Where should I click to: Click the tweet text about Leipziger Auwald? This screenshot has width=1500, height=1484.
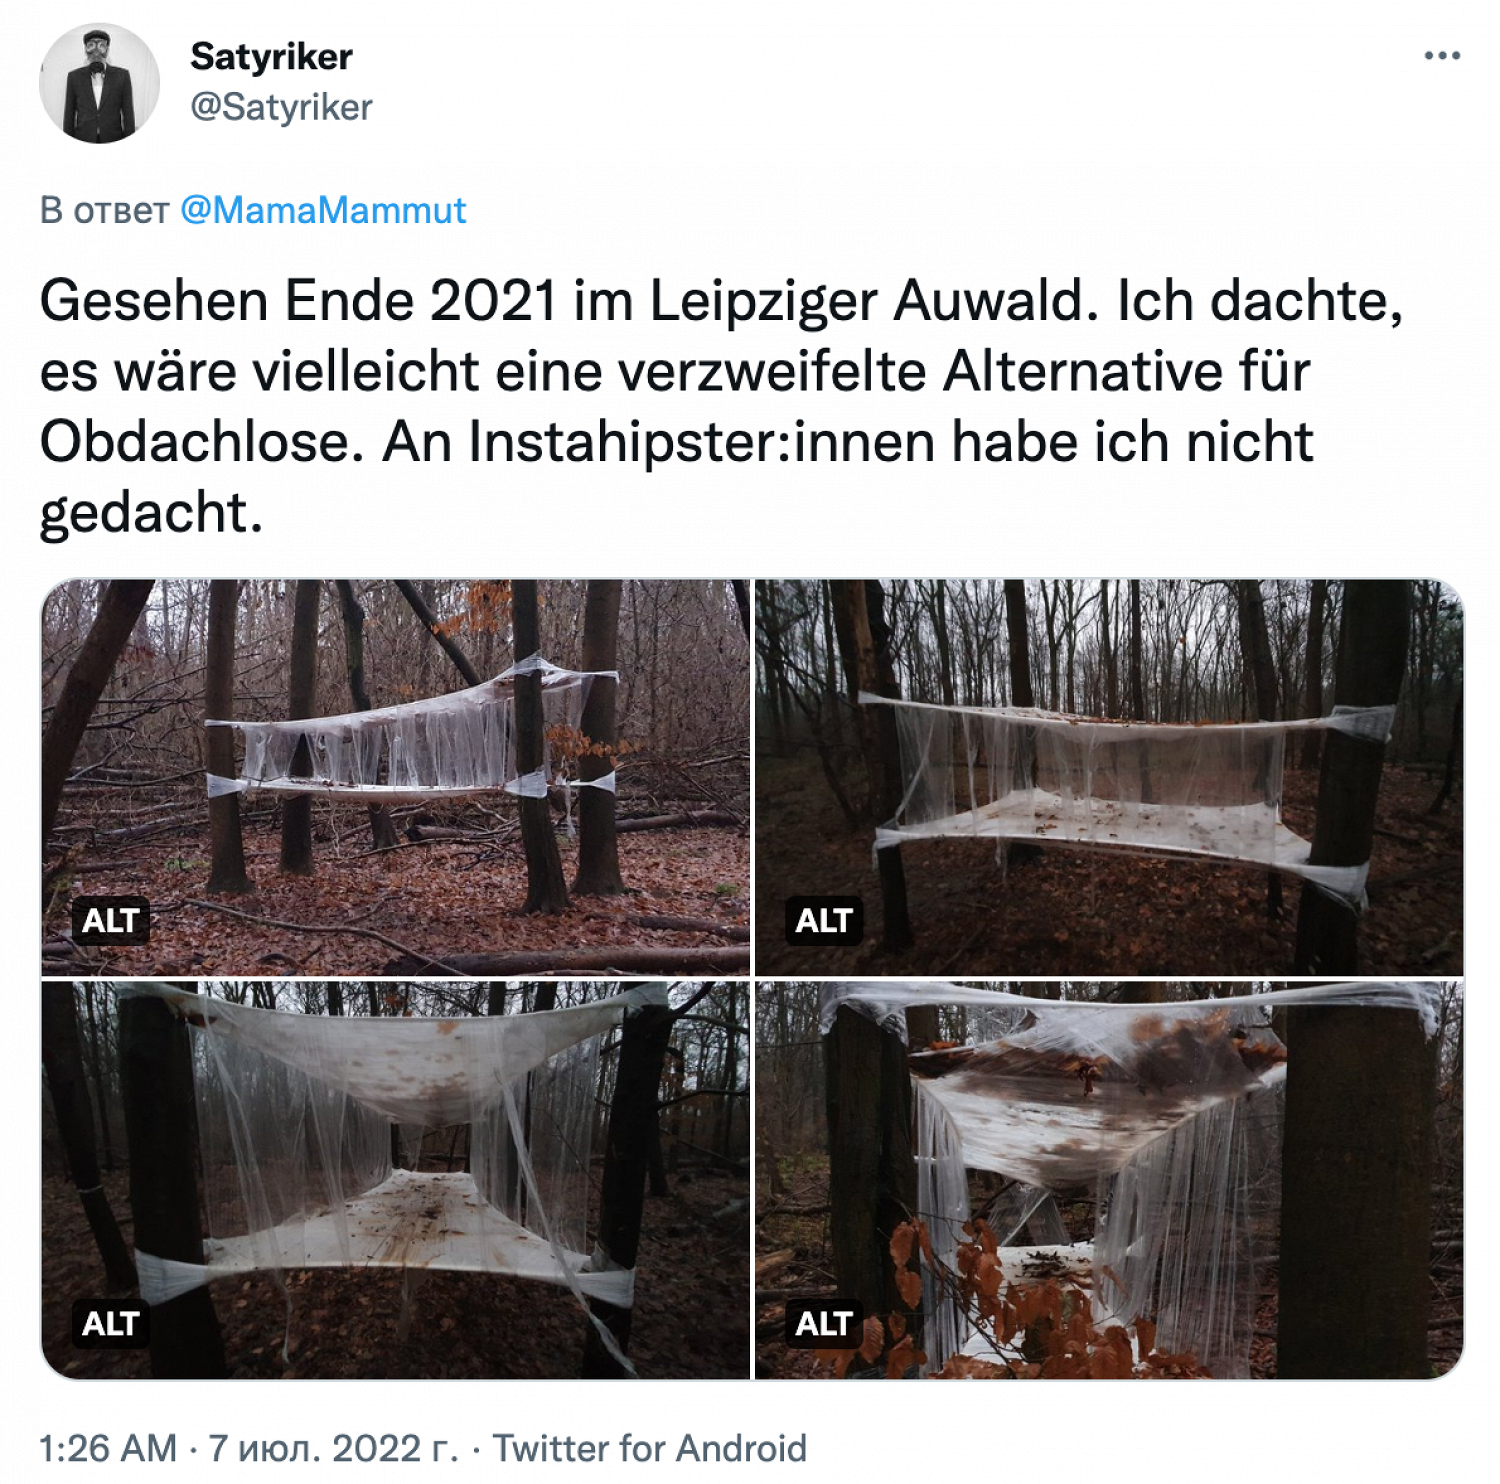pyautogui.click(x=722, y=406)
